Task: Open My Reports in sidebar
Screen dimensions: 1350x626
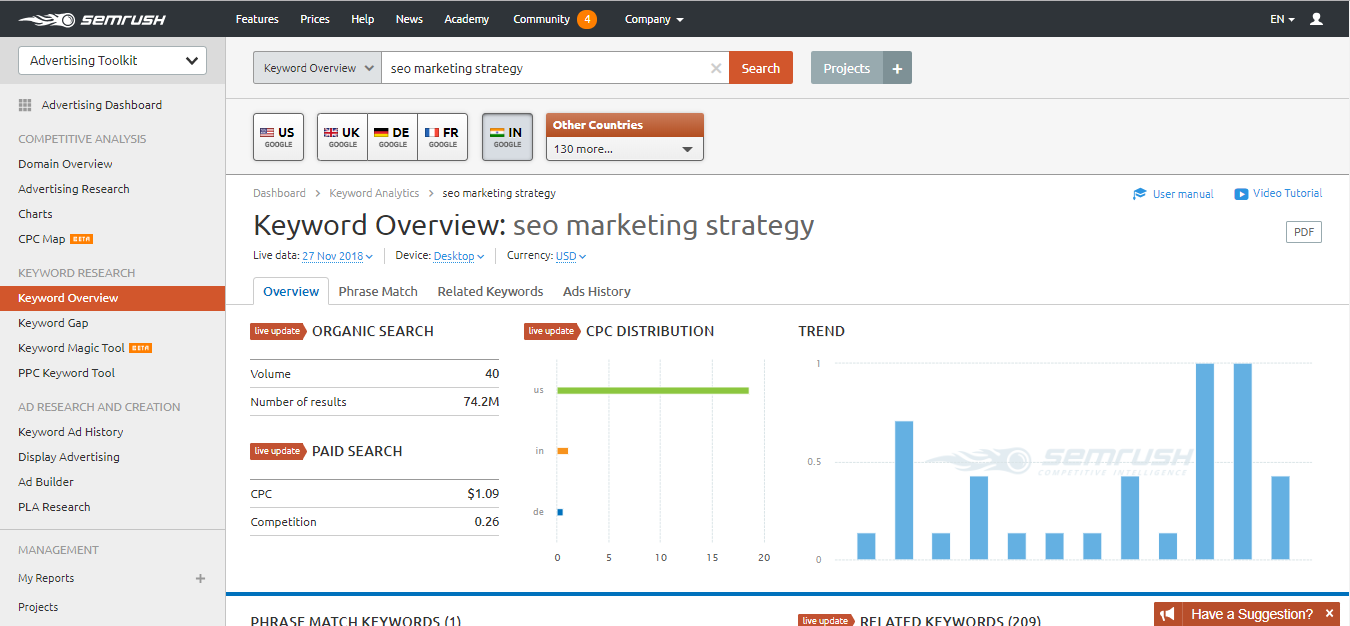Action: pyautogui.click(x=46, y=578)
